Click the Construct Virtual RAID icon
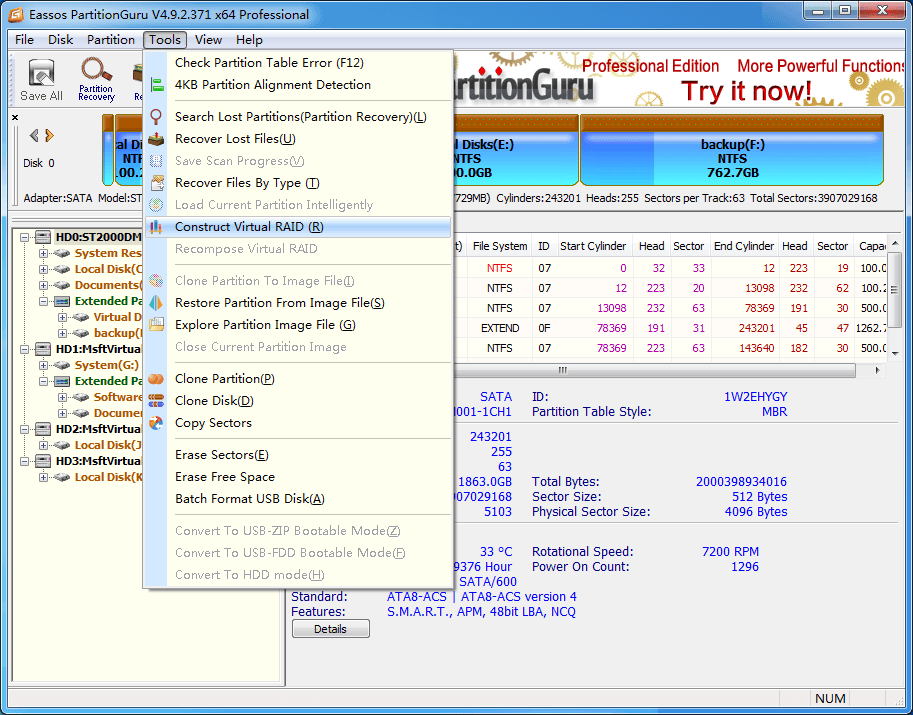The image size is (913, 715). coord(155,227)
